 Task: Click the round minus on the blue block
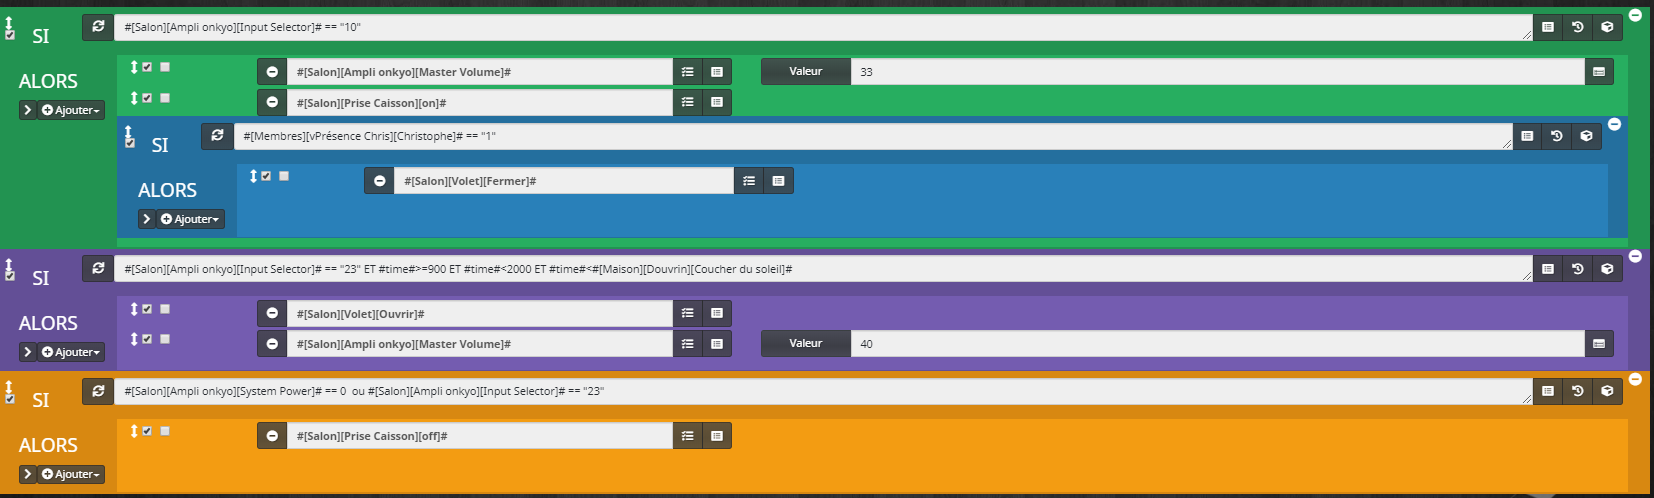coord(1614,124)
